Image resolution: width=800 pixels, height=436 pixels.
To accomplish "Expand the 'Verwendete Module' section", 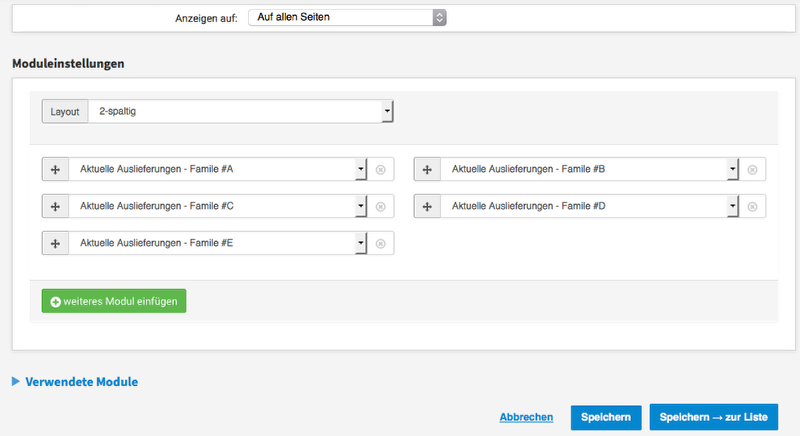I will coord(75,382).
